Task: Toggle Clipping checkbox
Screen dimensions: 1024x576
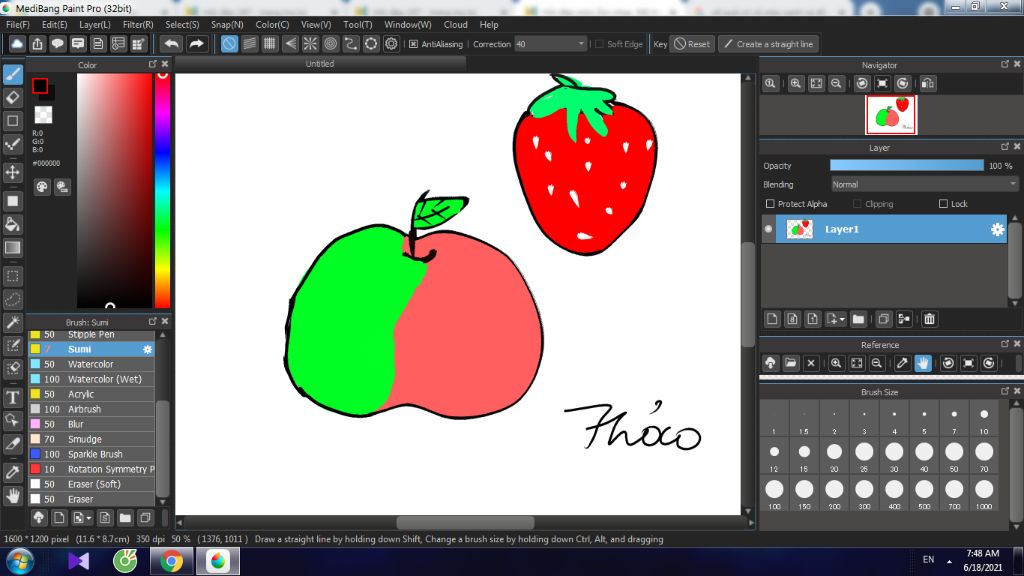Action: [x=857, y=204]
